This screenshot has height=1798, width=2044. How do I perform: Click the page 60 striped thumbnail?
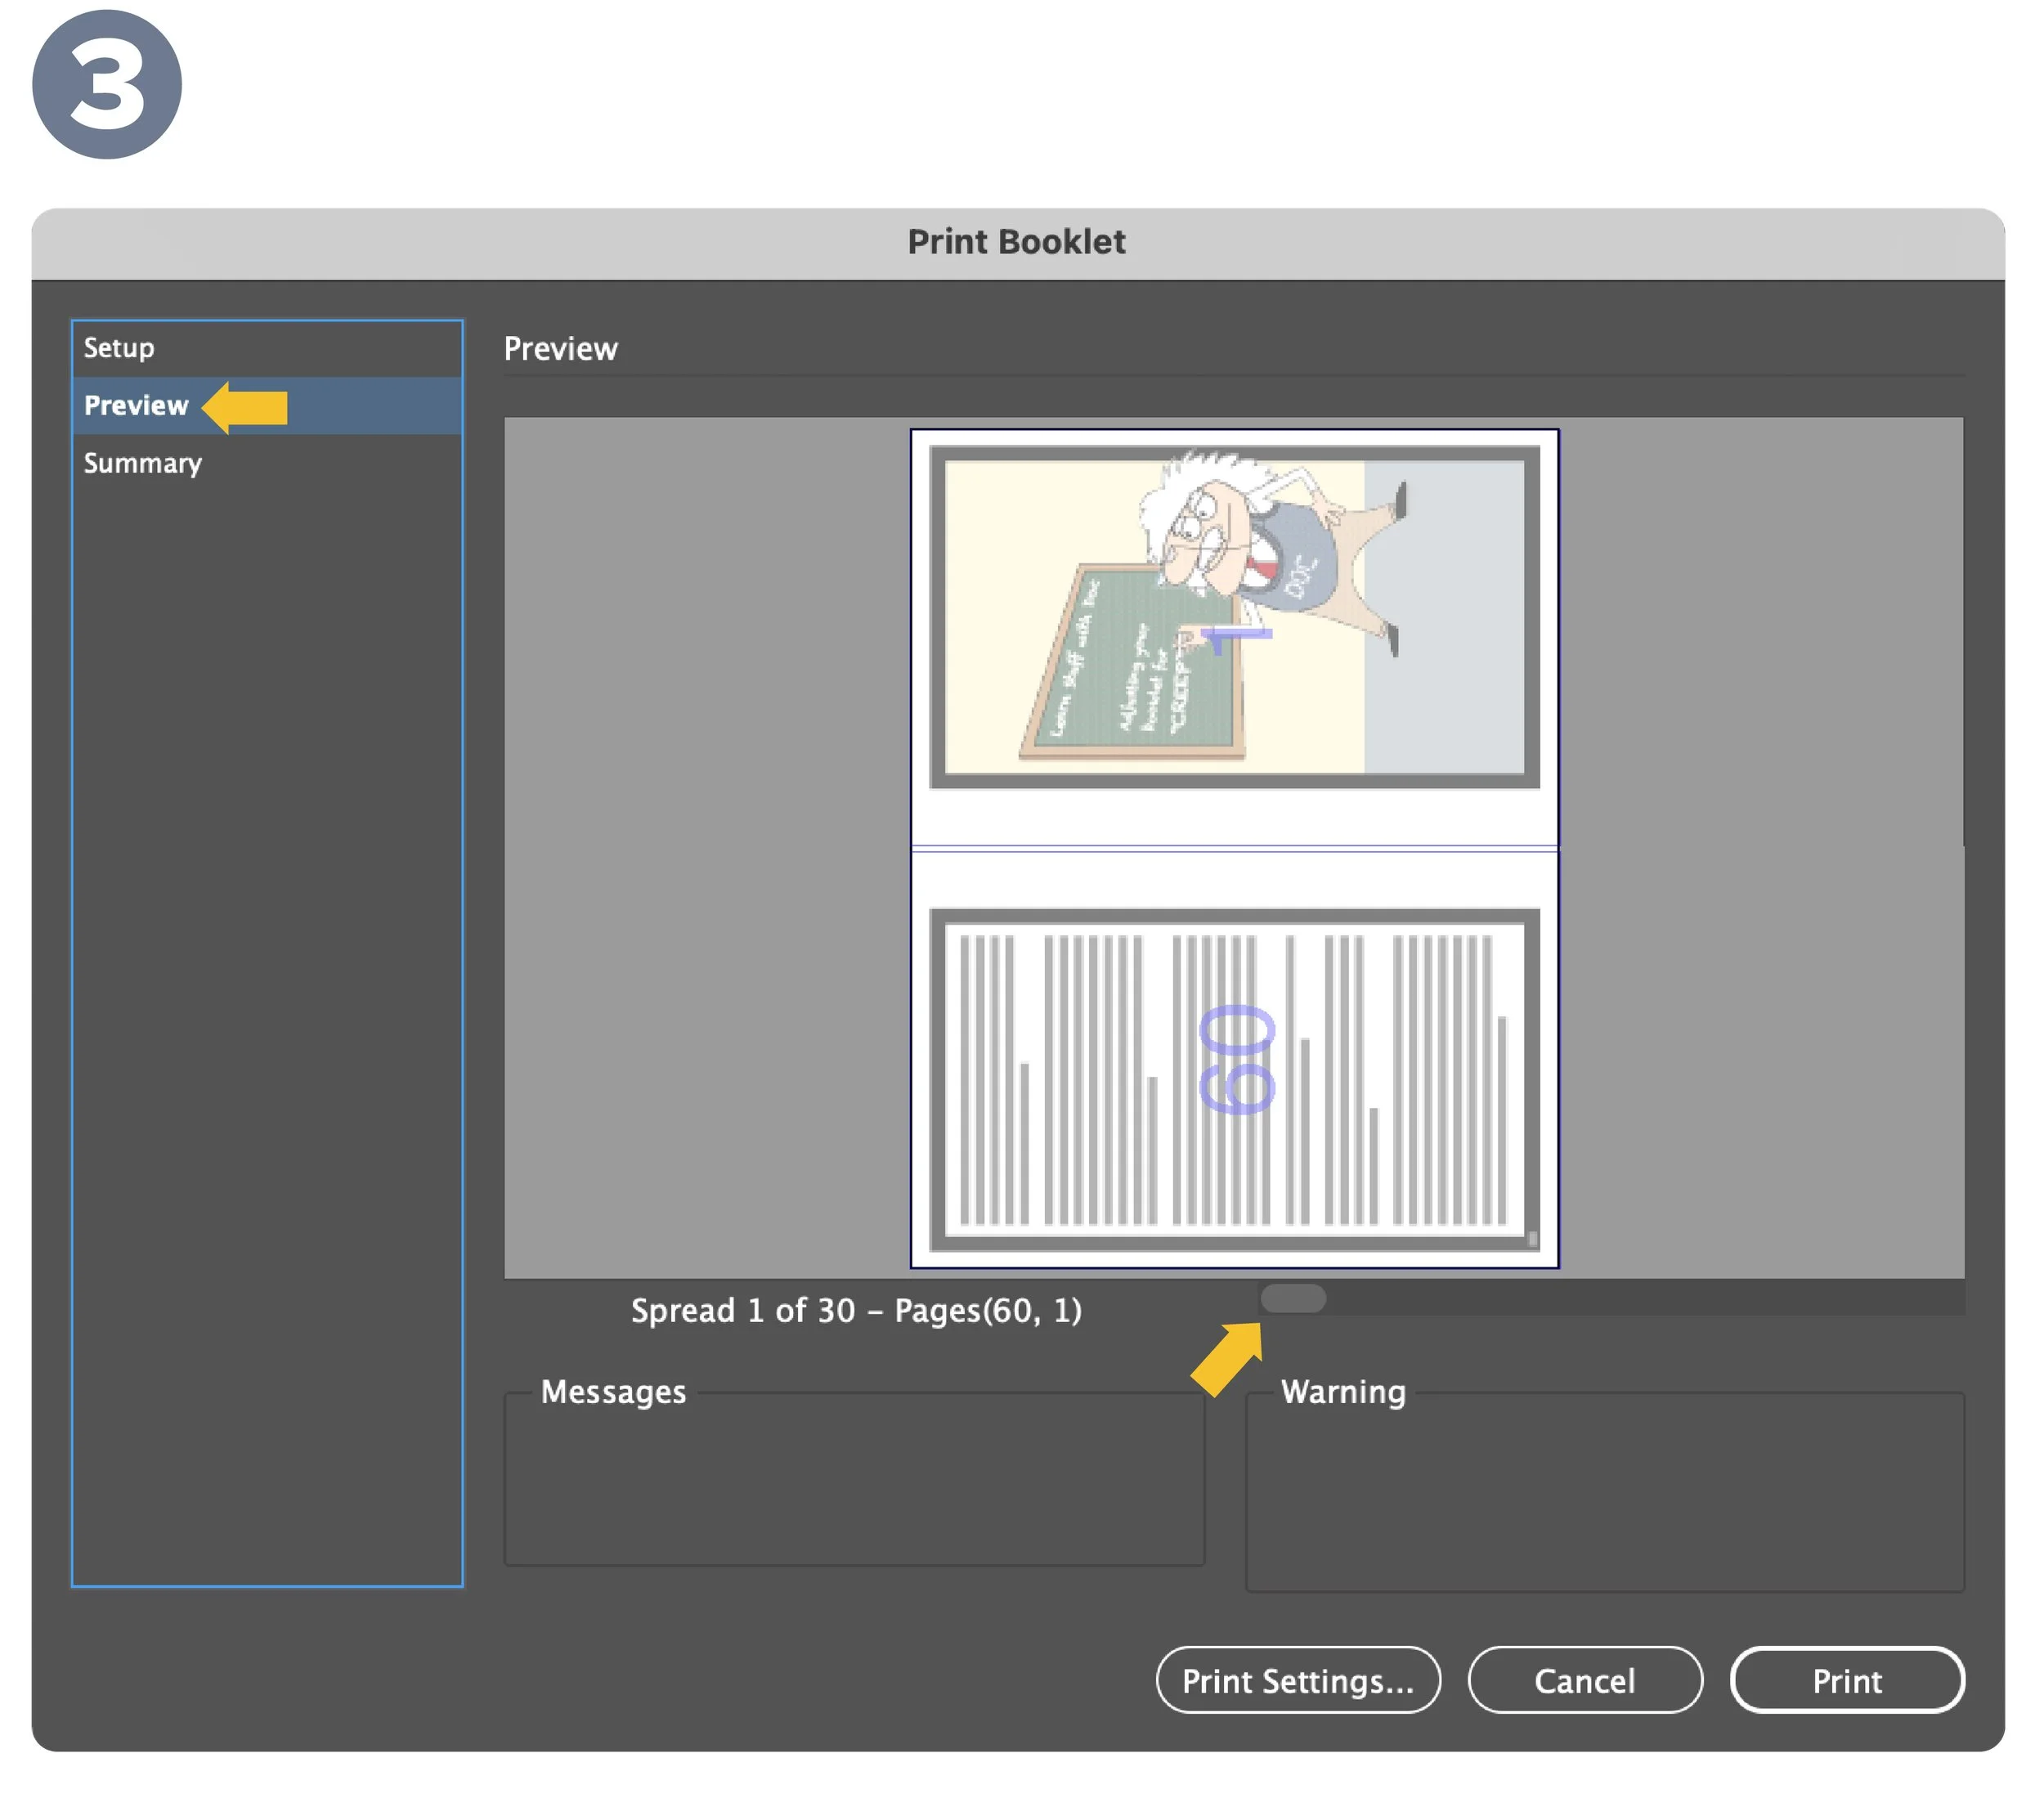tap(1236, 1082)
